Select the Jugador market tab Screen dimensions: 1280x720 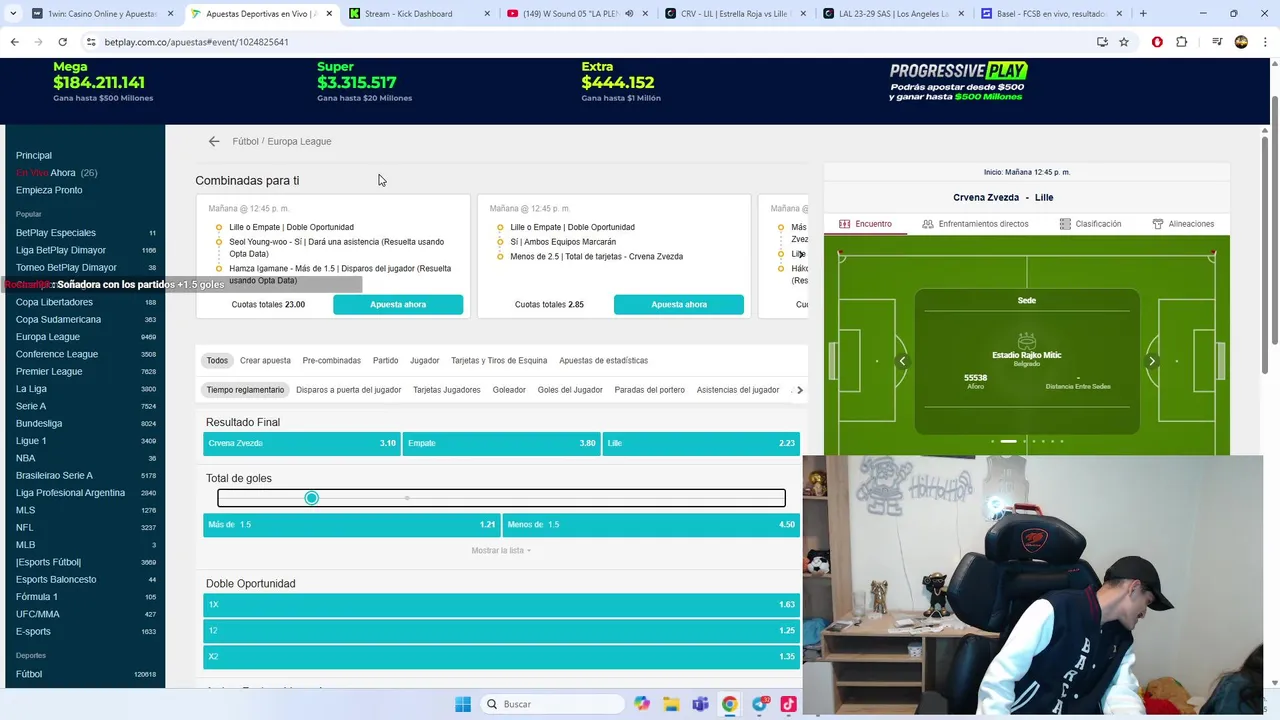click(x=424, y=360)
